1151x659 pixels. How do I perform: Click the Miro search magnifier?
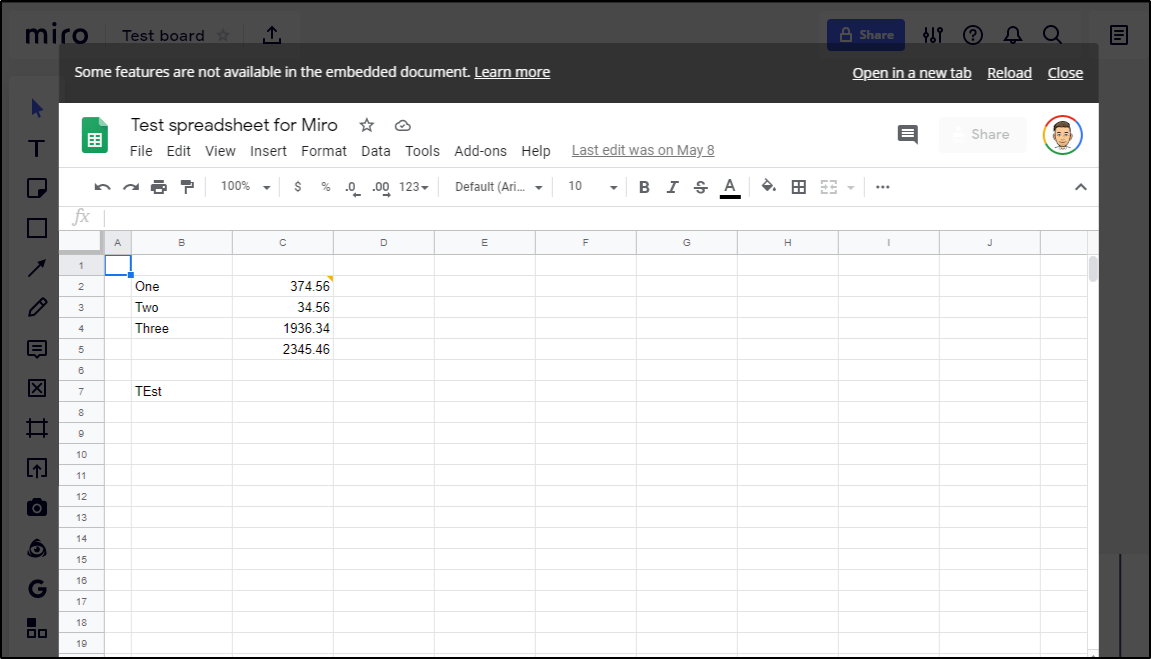(x=1053, y=34)
